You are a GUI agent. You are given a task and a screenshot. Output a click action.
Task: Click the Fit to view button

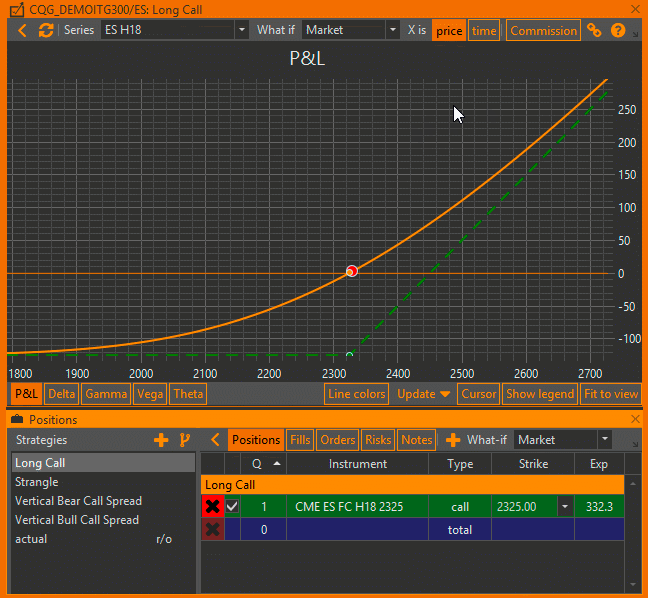click(611, 394)
